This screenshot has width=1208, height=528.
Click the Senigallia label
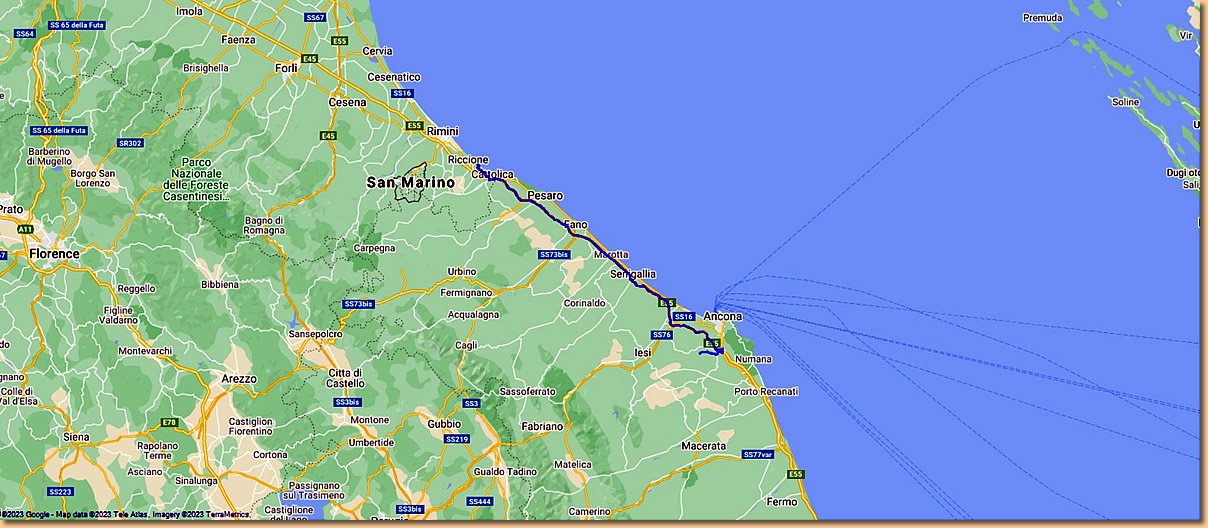[x=633, y=273]
